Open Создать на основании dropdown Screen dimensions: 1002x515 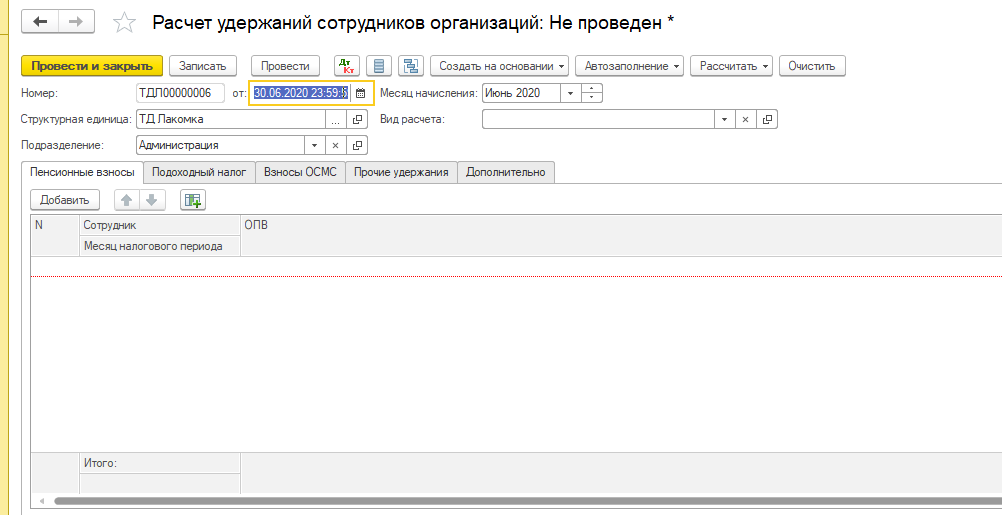pos(499,66)
